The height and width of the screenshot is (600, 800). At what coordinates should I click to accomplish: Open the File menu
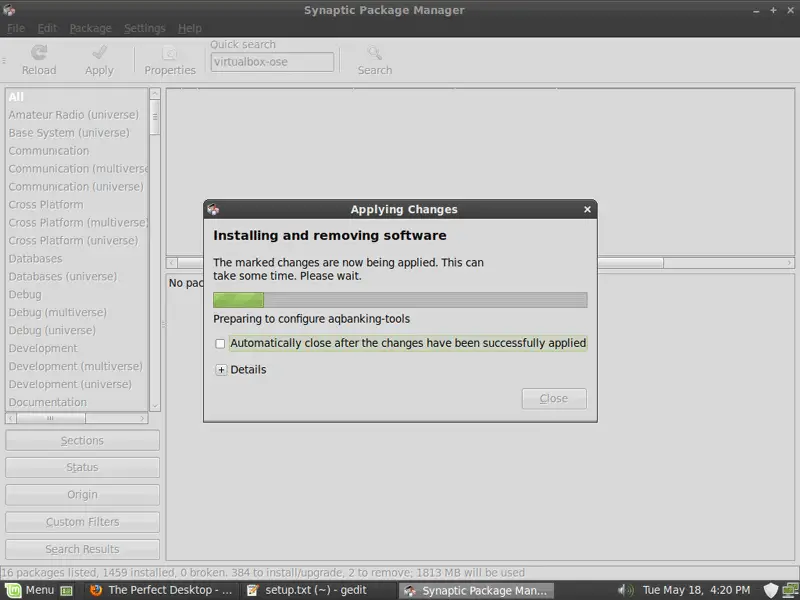pyautogui.click(x=16, y=28)
